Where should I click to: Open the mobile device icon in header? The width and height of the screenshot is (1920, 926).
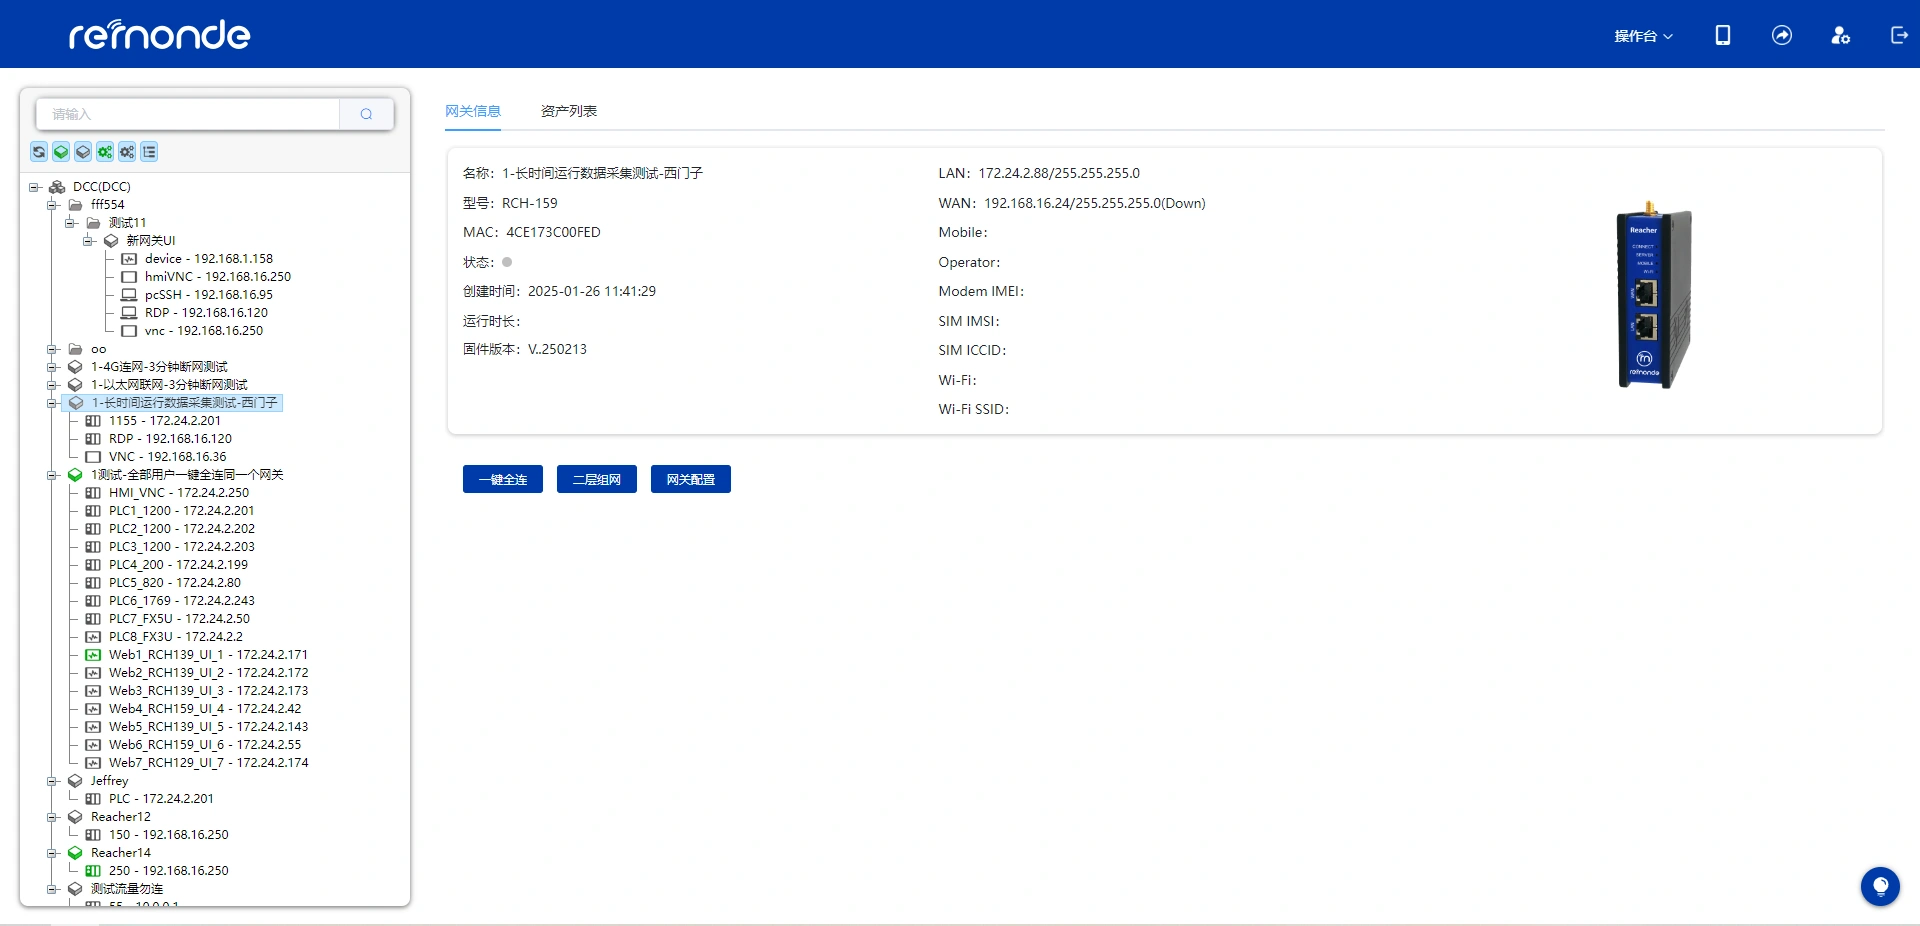coord(1723,35)
